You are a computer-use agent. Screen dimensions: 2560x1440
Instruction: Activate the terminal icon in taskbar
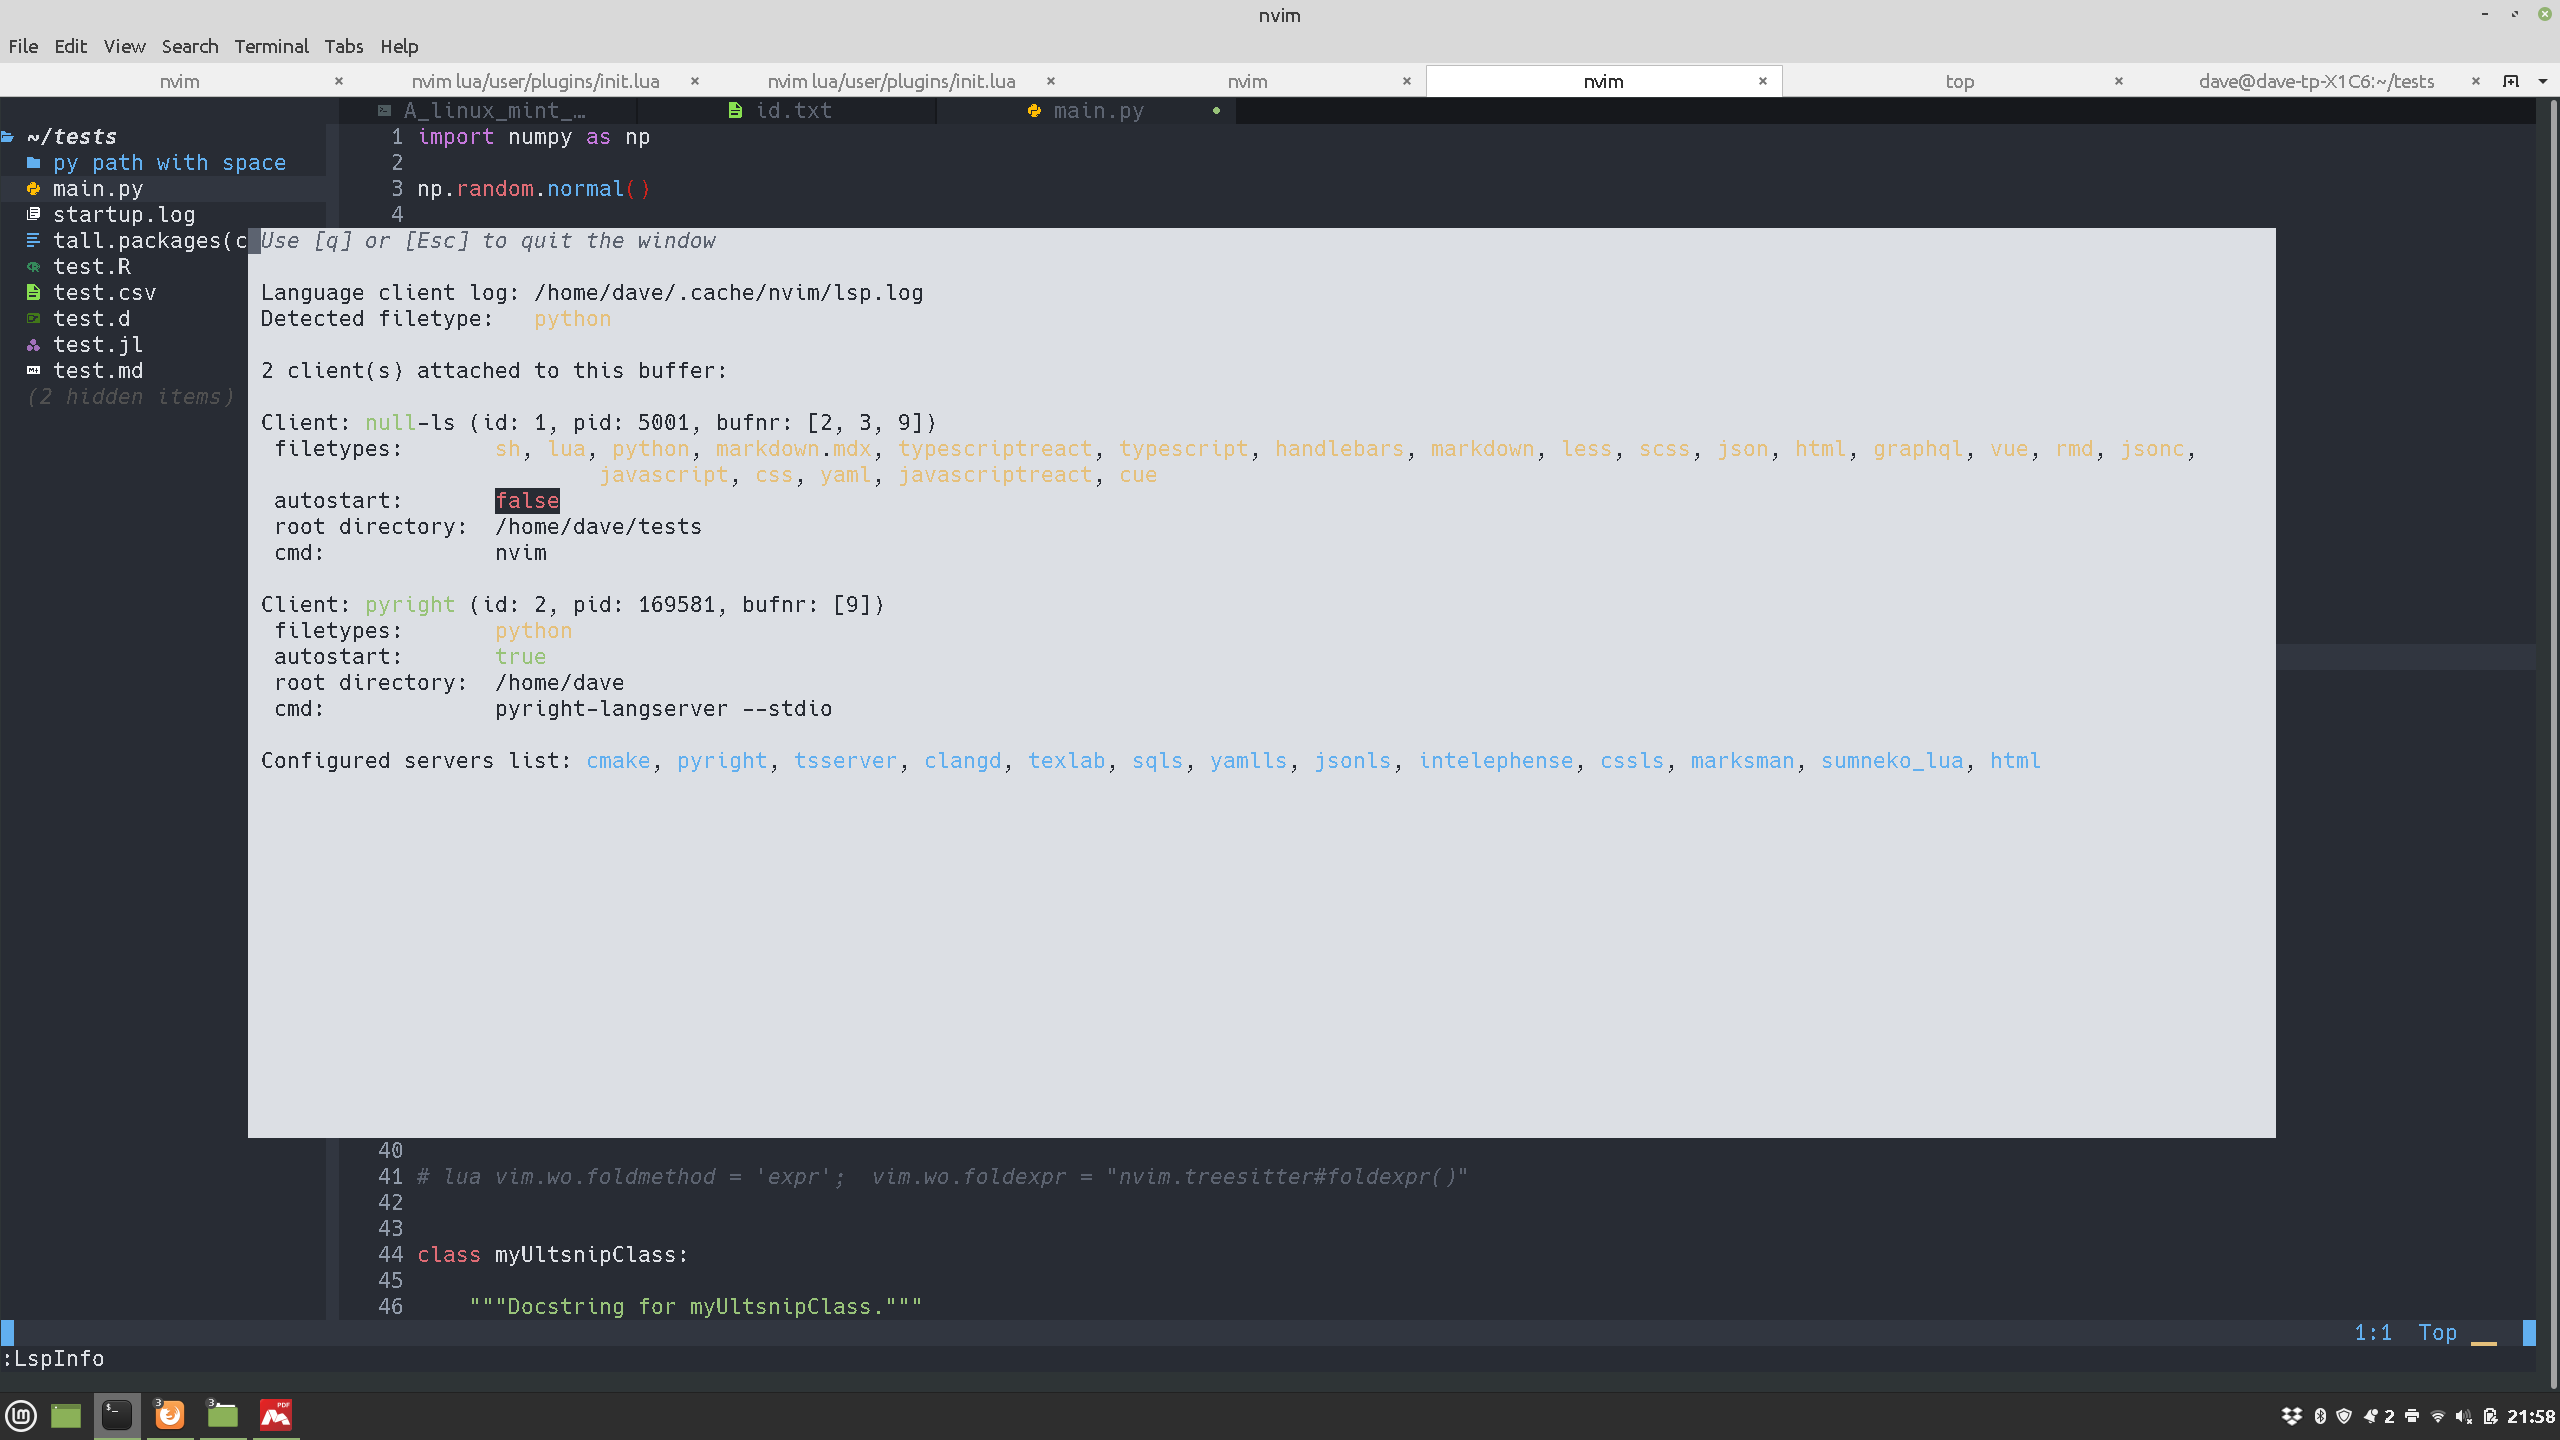point(117,1416)
